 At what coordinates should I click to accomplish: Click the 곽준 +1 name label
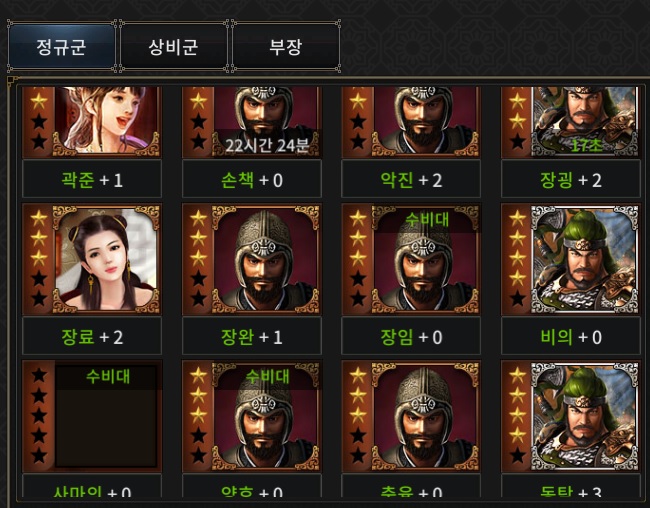point(92,180)
